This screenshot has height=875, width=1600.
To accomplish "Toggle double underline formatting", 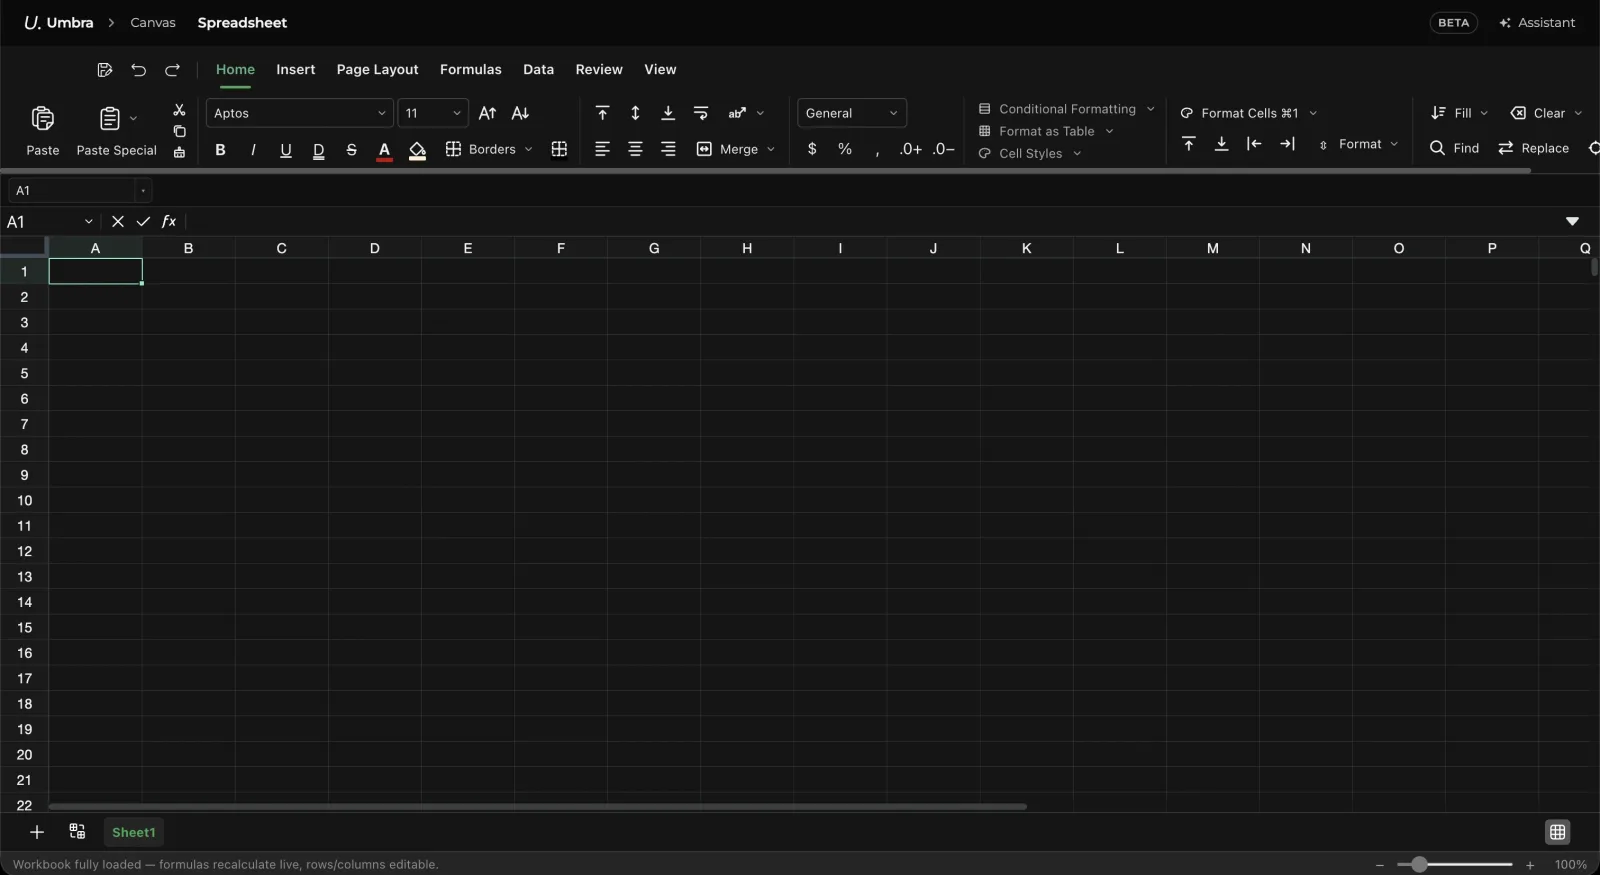I will tap(319, 150).
